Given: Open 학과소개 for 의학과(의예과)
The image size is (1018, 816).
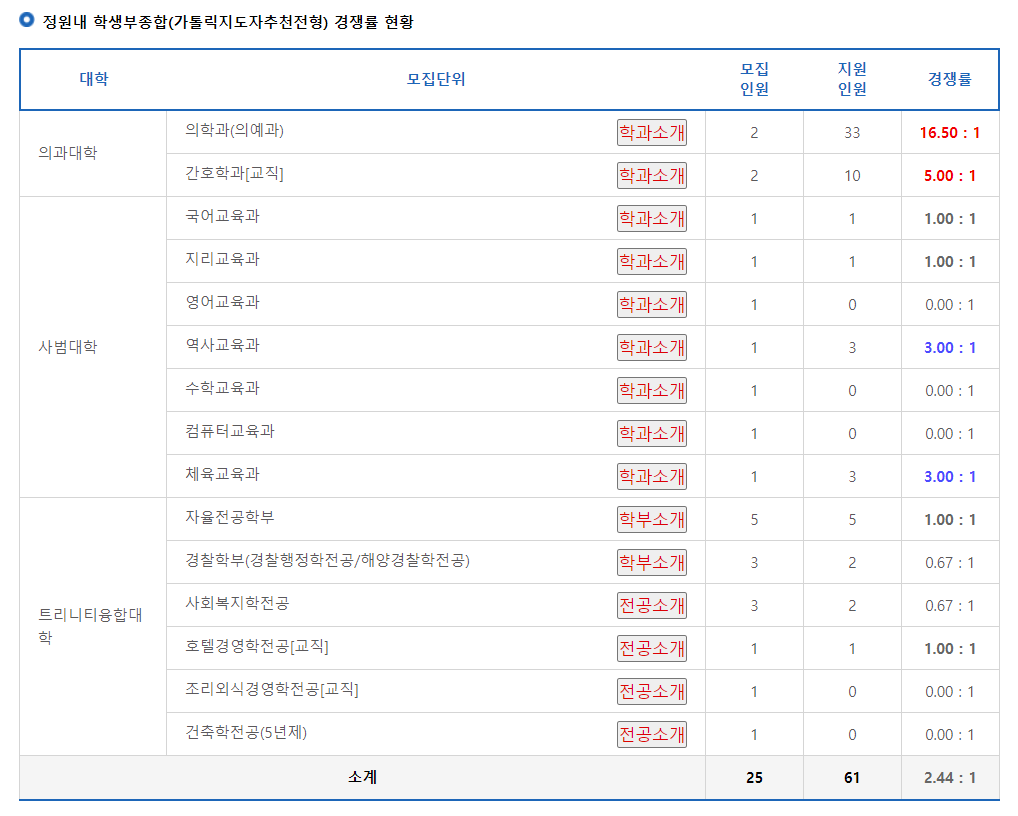Looking at the screenshot, I should click(x=651, y=131).
